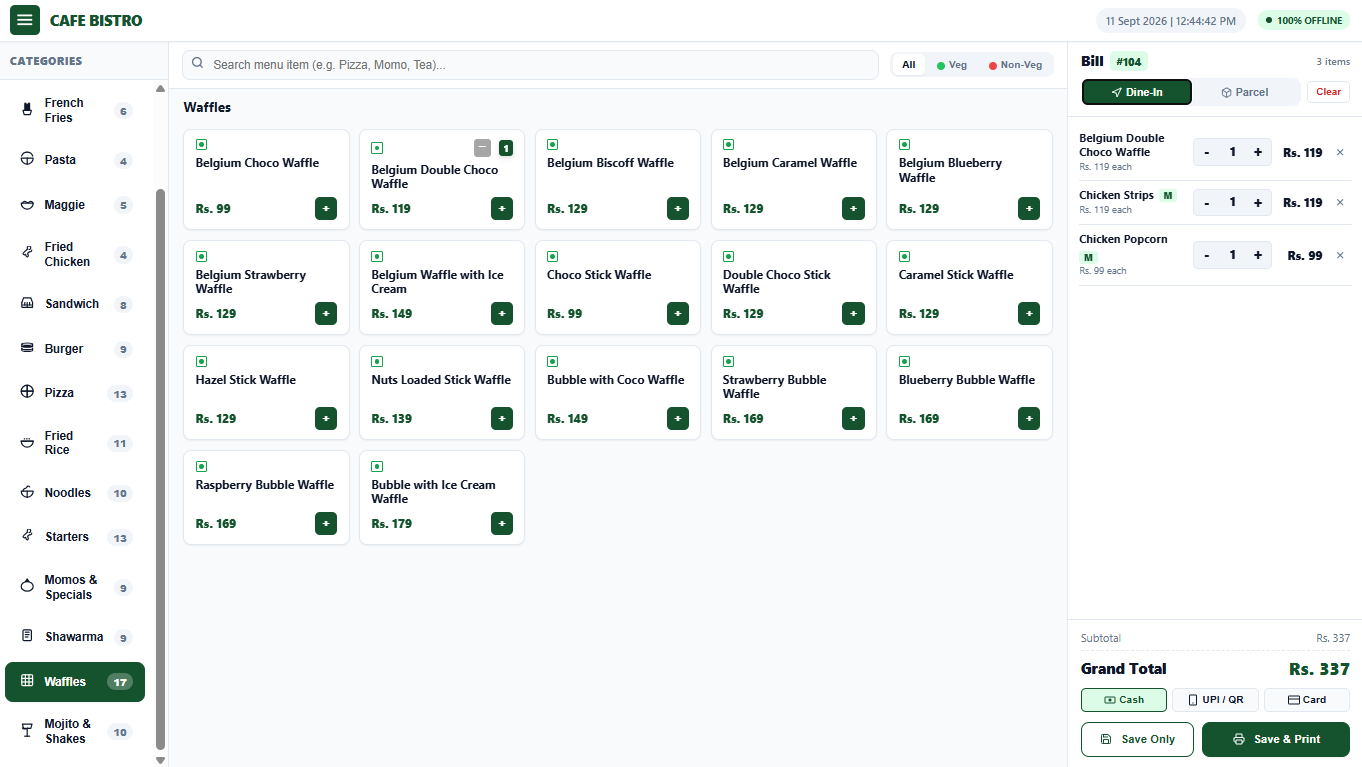
Task: Click Save Only button
Action: [x=1137, y=739]
